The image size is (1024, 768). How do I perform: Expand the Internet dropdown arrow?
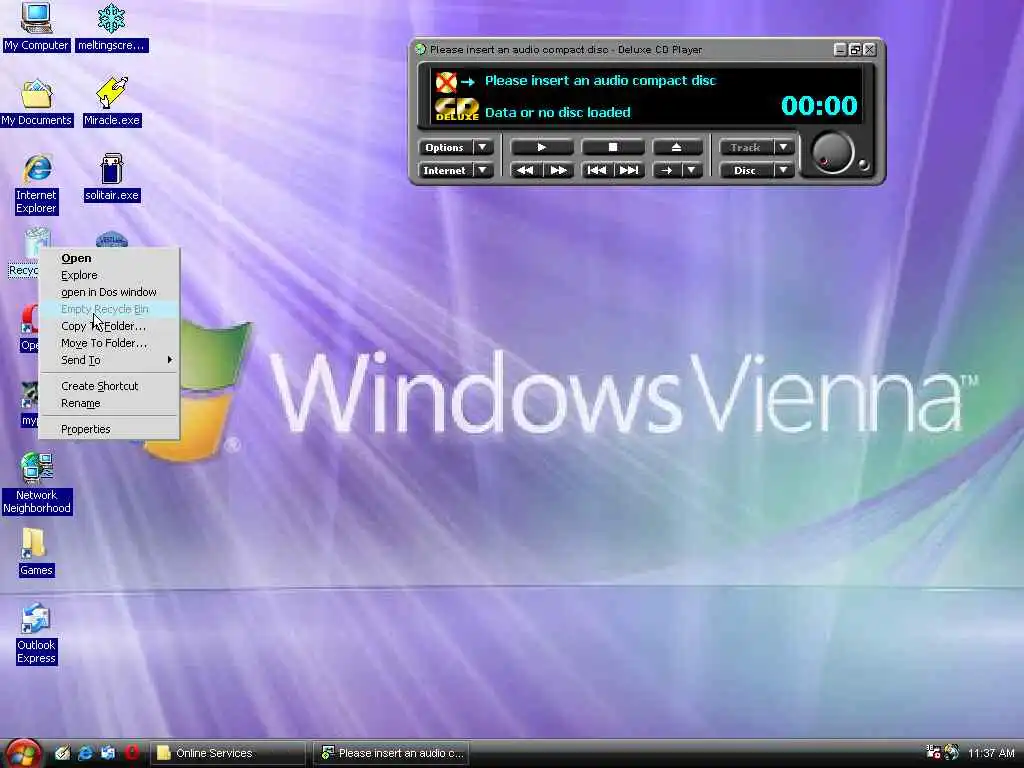[483, 170]
